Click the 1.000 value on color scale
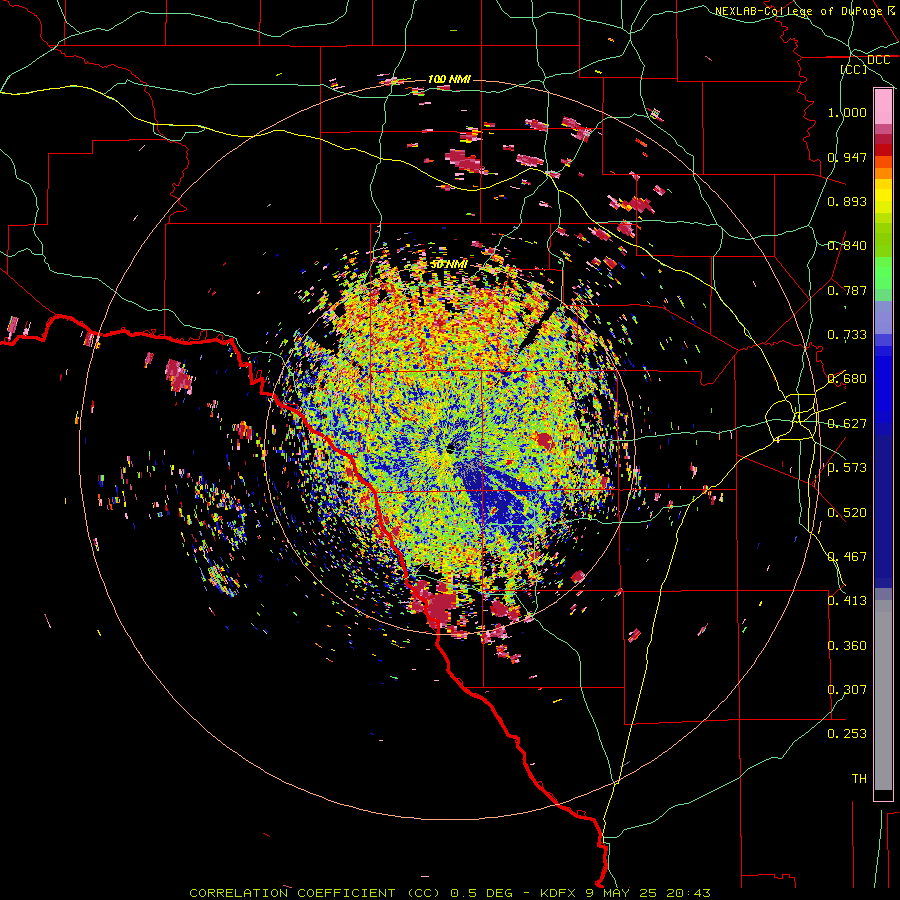 pyautogui.click(x=847, y=112)
